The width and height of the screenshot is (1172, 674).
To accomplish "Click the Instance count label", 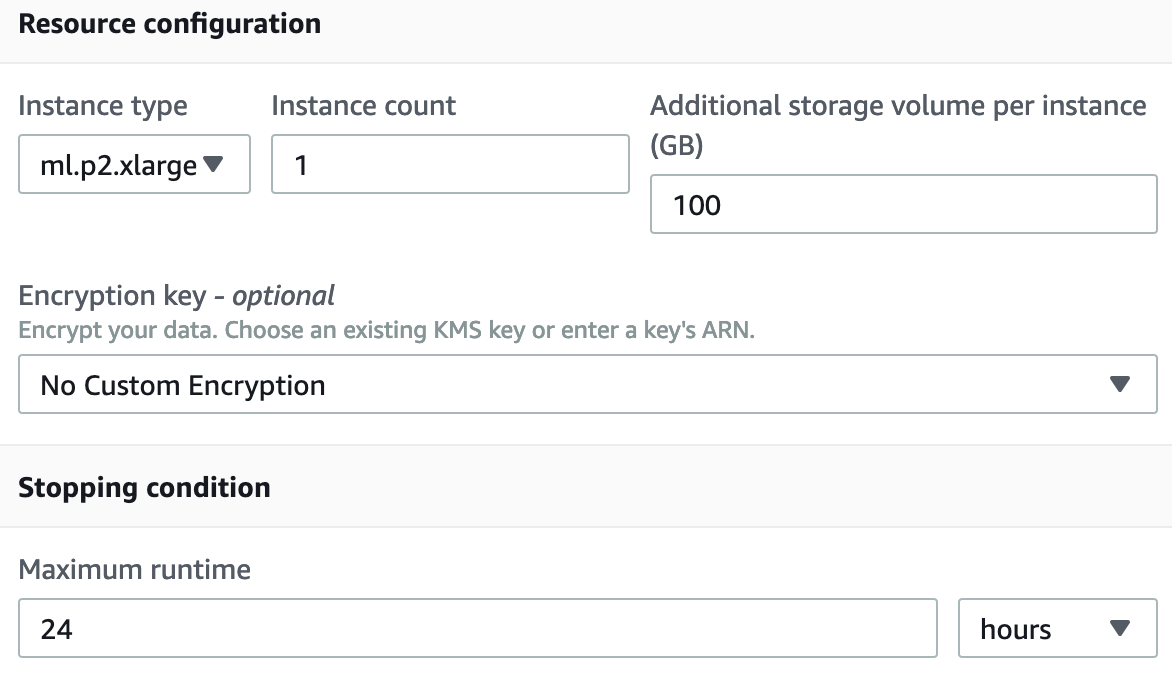I will pos(364,106).
